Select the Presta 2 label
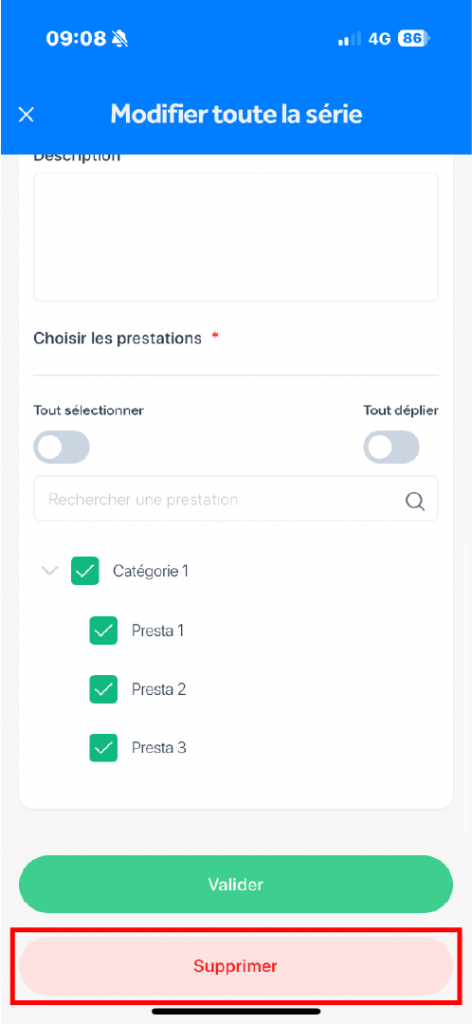The height and width of the screenshot is (1024, 472). click(x=159, y=689)
